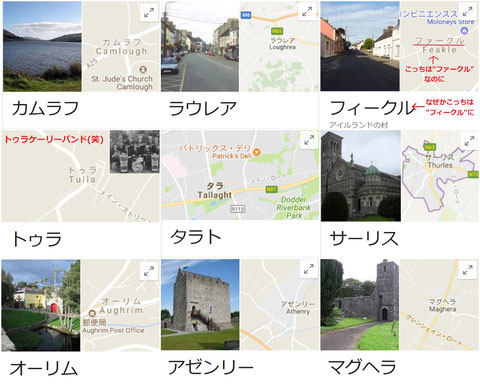Expand the Athenry map

coord(309,269)
